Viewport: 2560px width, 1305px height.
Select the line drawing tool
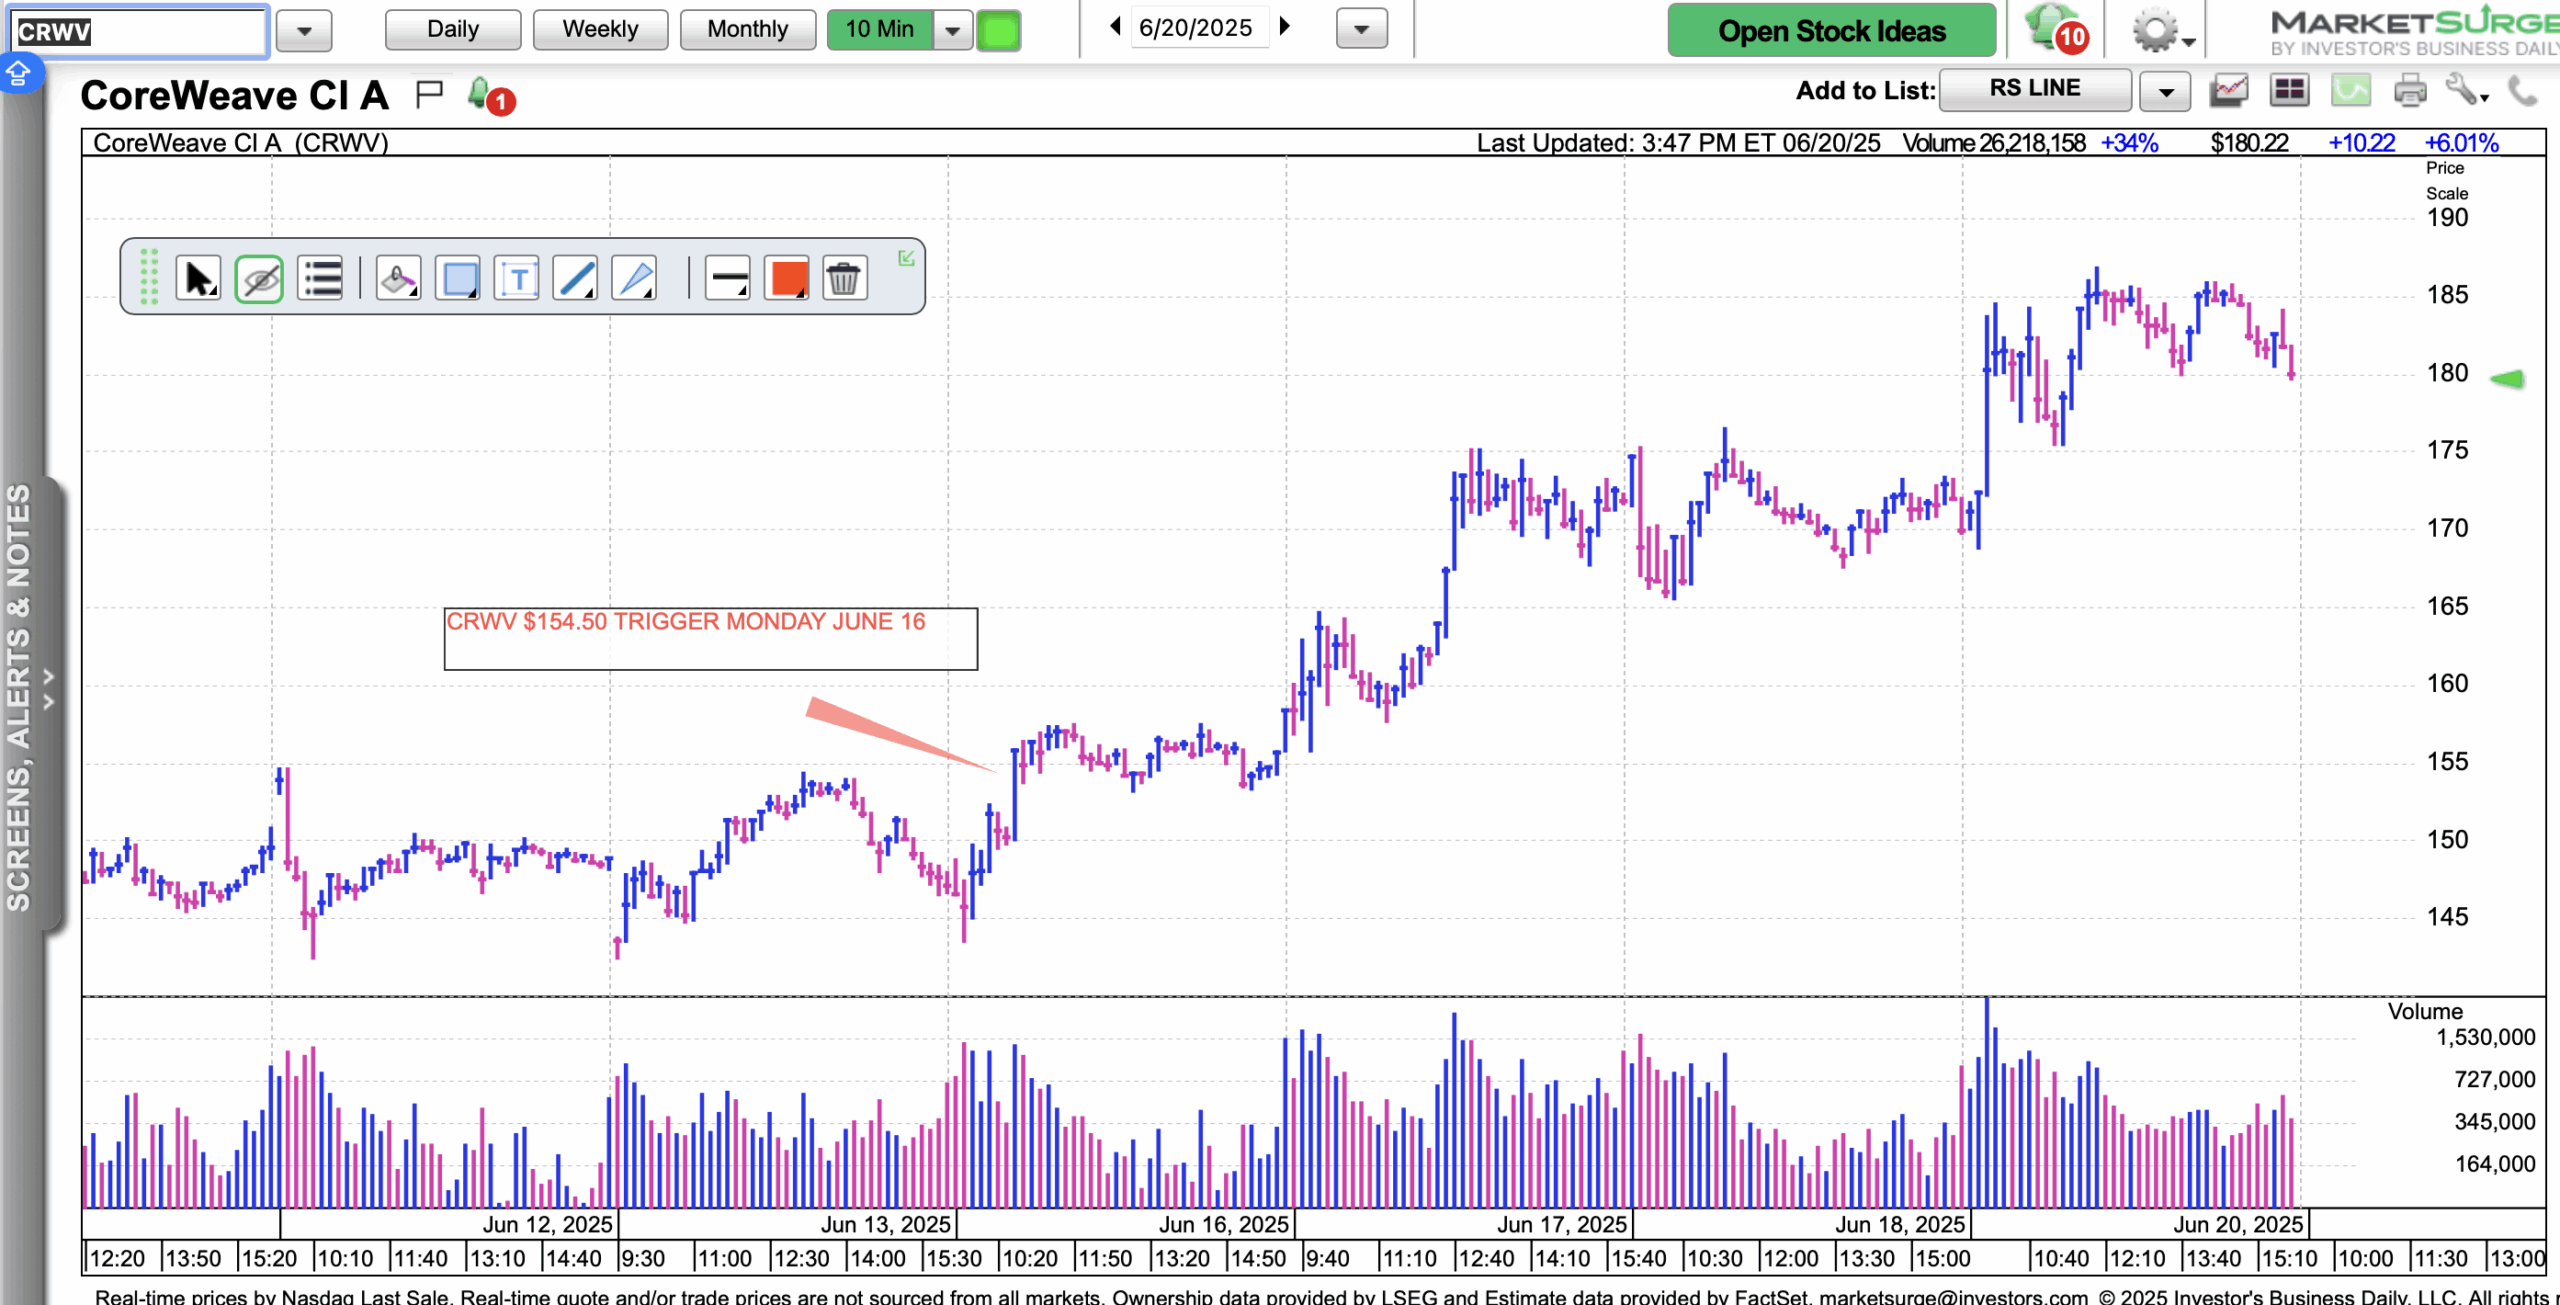pos(576,279)
